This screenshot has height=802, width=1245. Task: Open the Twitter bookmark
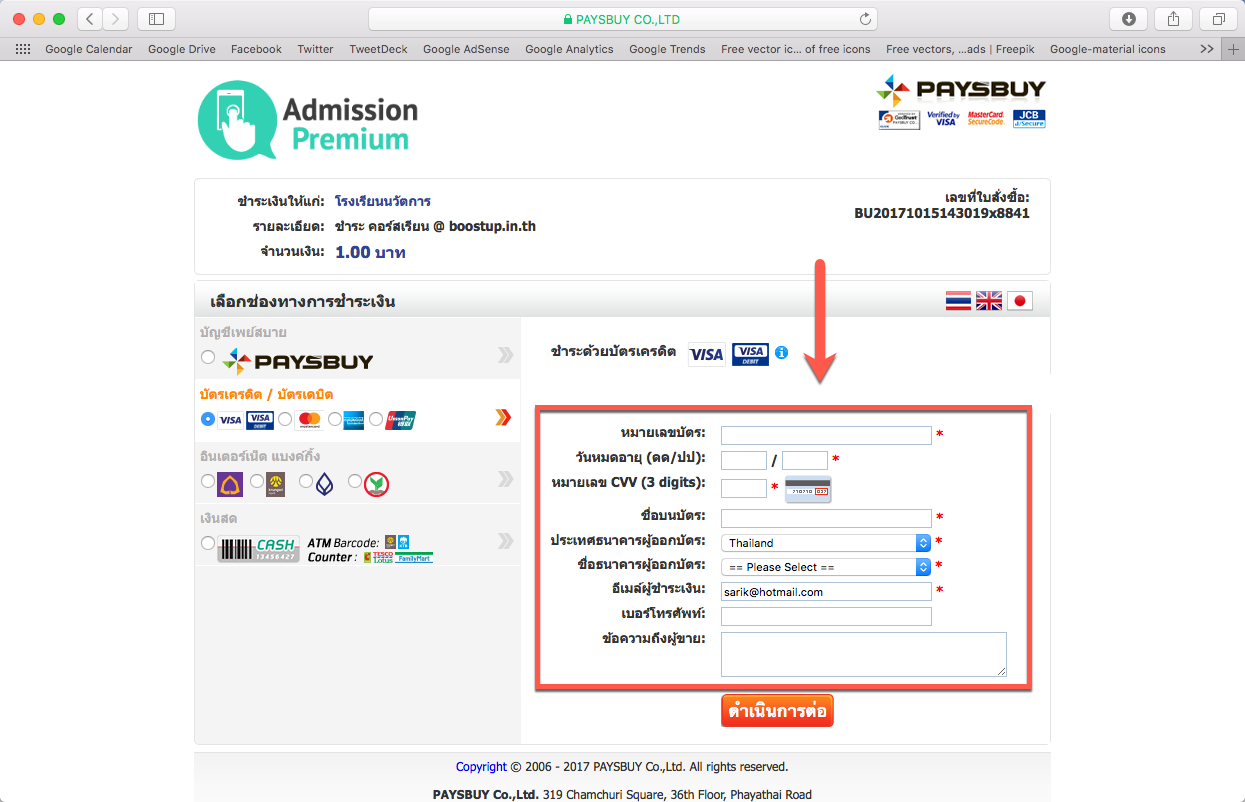(x=315, y=49)
